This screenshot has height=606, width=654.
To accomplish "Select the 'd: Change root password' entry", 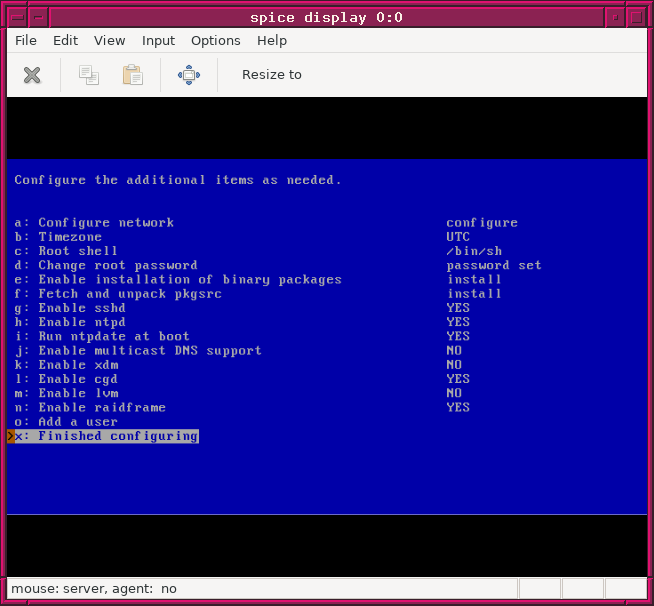I will point(106,266).
